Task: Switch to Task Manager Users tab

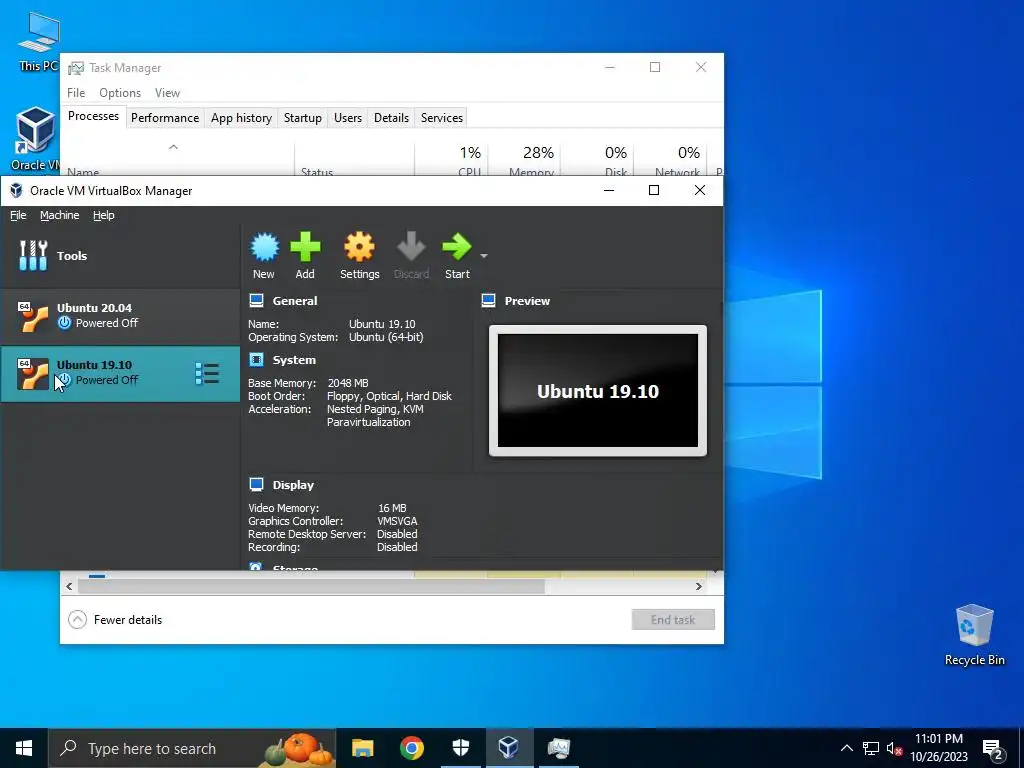Action: 347,118
